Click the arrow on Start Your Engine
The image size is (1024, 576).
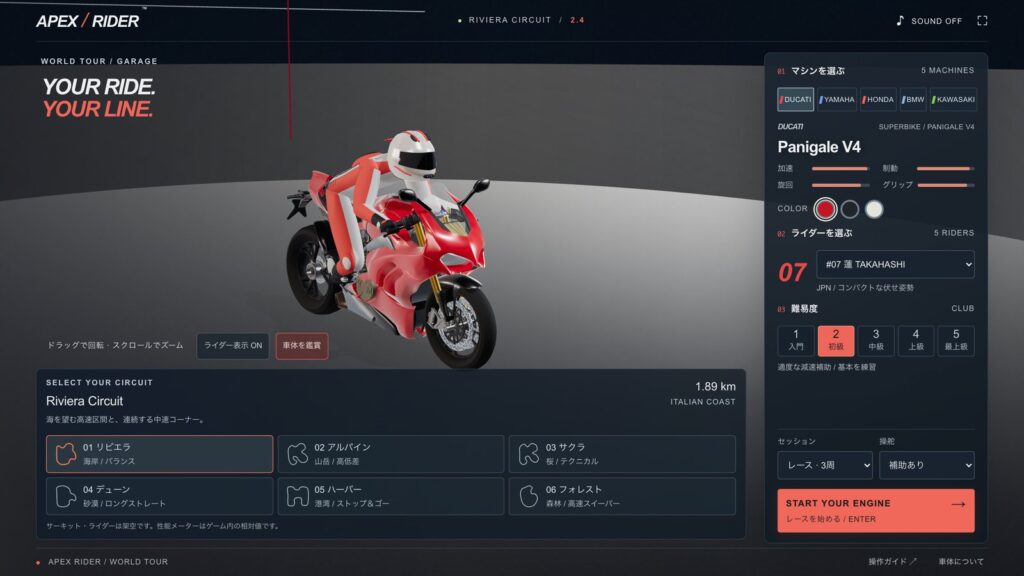click(x=958, y=504)
